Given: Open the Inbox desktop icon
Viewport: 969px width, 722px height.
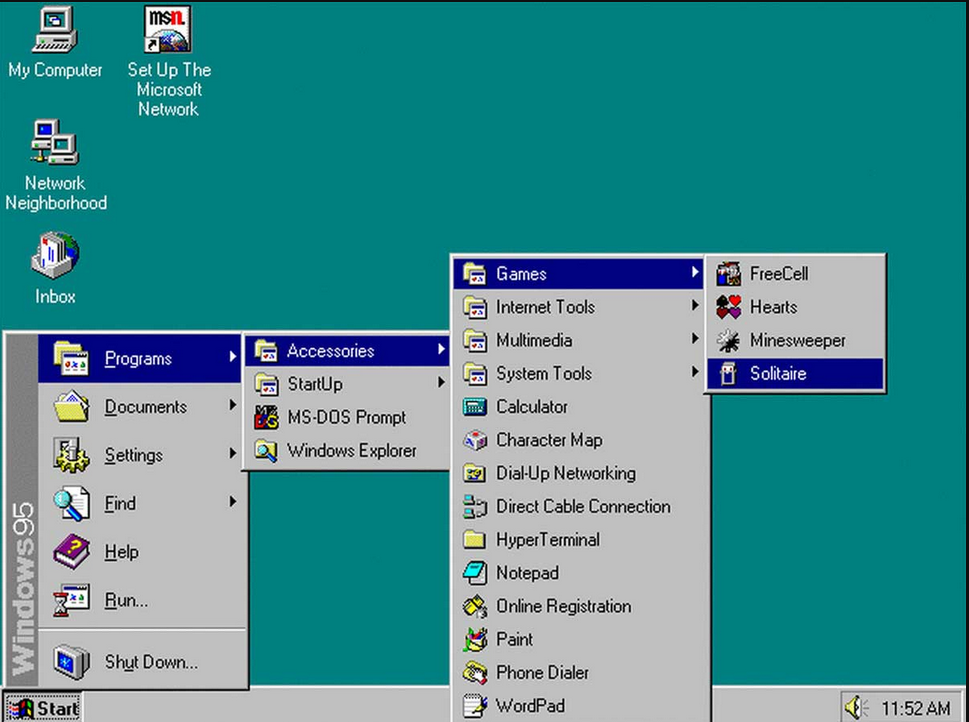Looking at the screenshot, I should 54,258.
